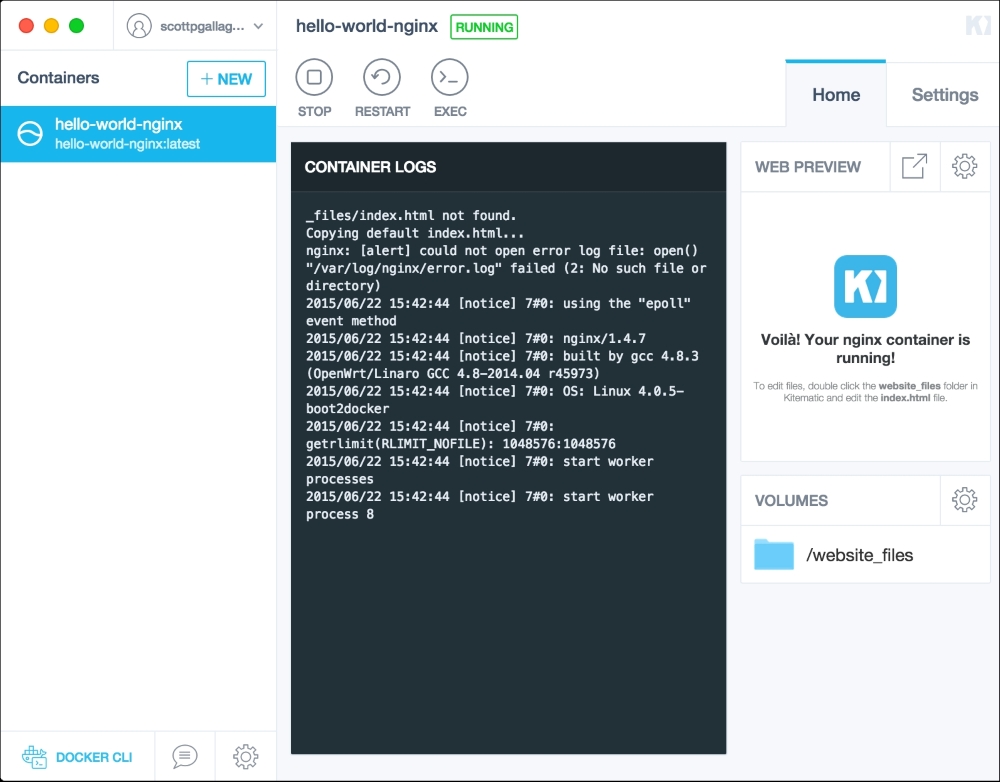
Task: Click the DOCKER CLI label
Action: tap(94, 757)
